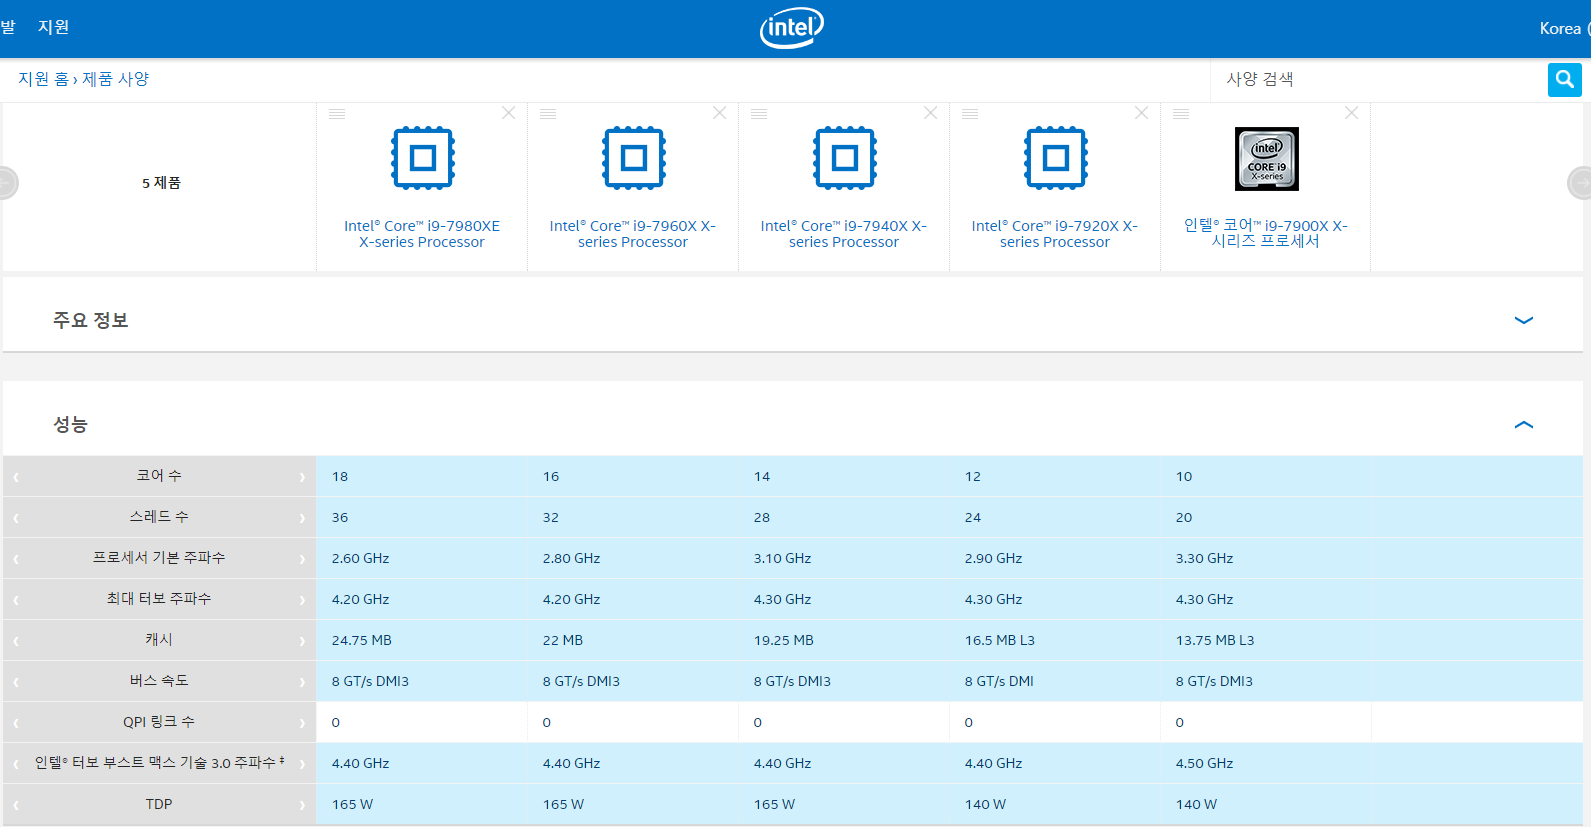
Task: Click the 인텔 터보 부스트 맥스 기술 3.0 주파수 label
Action: coord(160,763)
